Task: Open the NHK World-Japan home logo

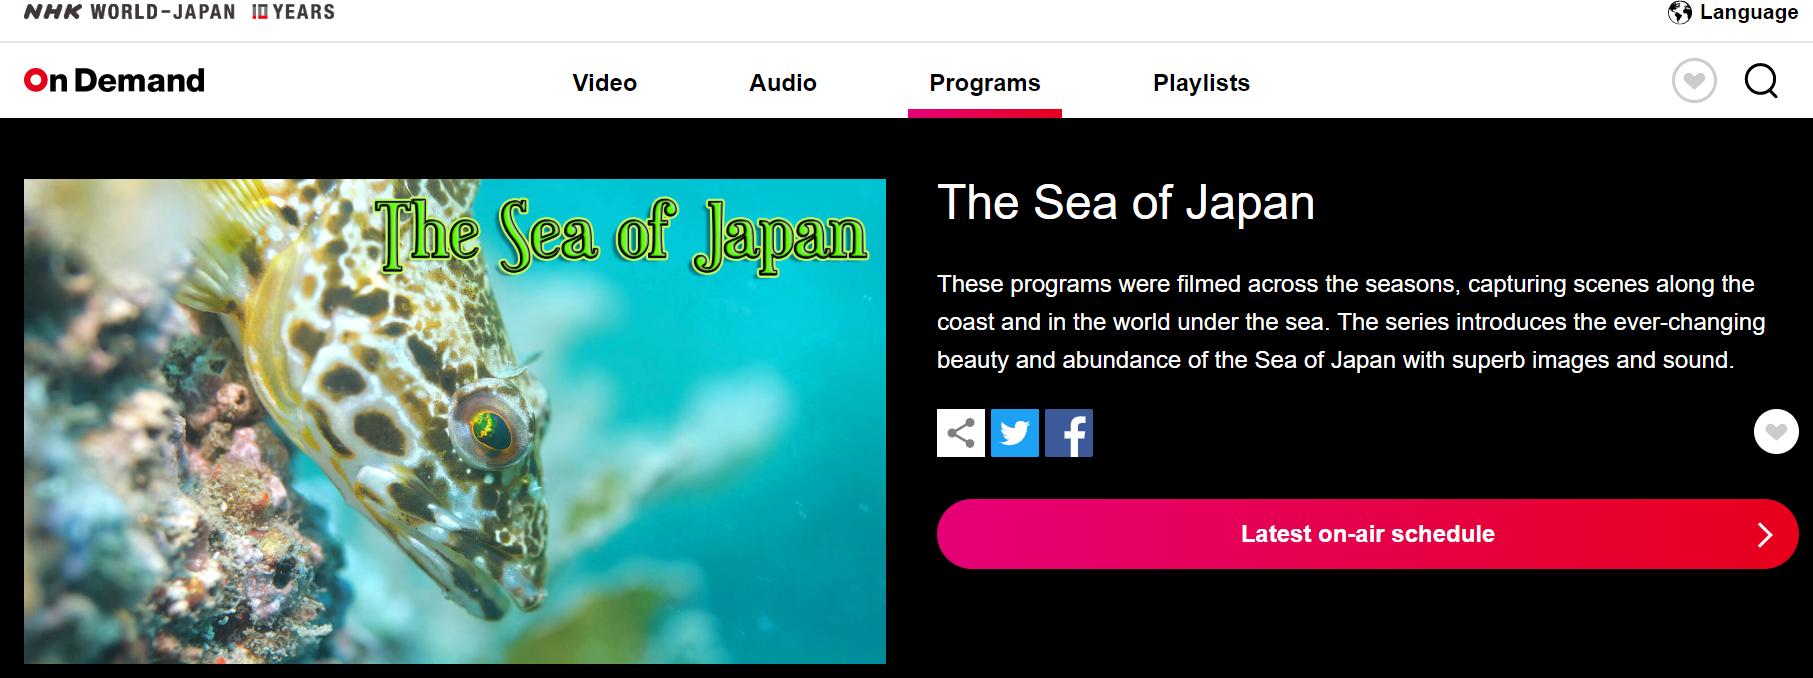Action: pyautogui.click(x=130, y=12)
